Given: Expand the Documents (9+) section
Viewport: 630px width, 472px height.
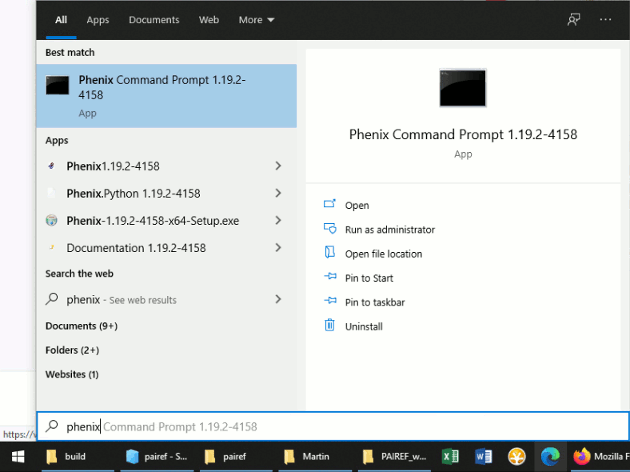Looking at the screenshot, I should (82, 326).
